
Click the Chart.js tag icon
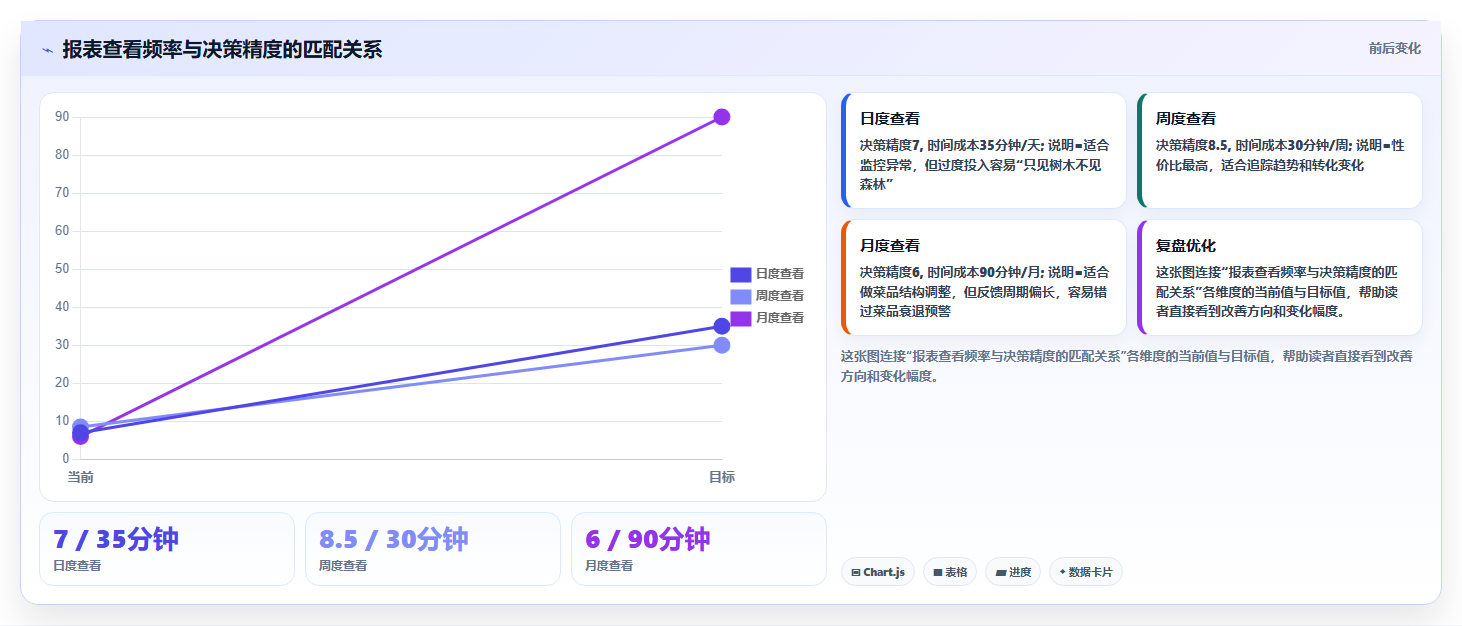[856, 573]
